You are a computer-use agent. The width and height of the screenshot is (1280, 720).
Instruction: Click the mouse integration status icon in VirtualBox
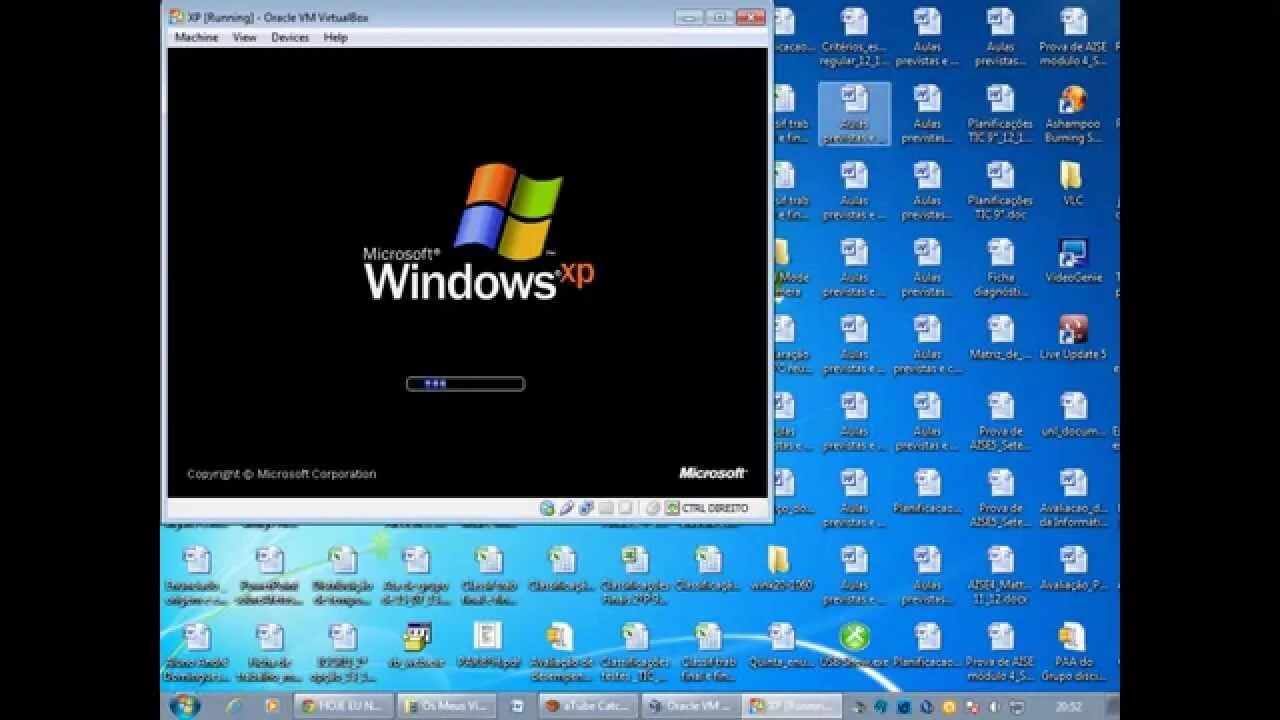[x=652, y=508]
